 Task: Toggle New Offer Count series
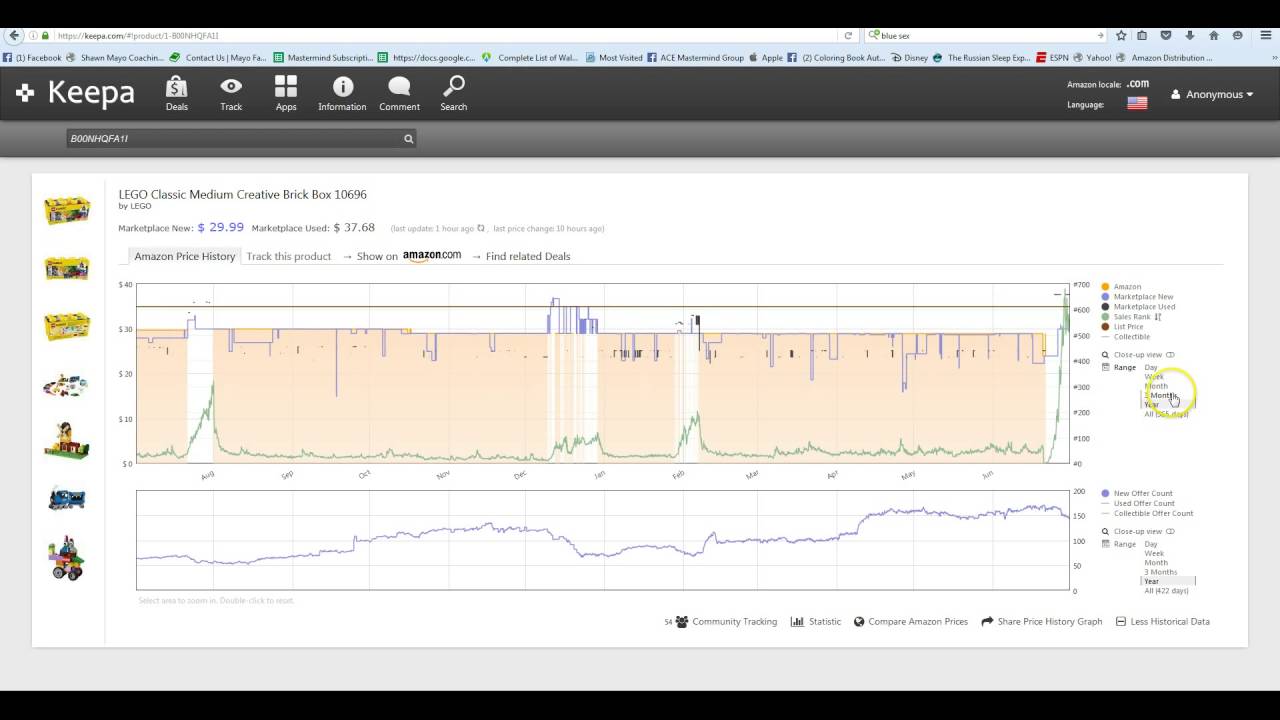point(1137,493)
